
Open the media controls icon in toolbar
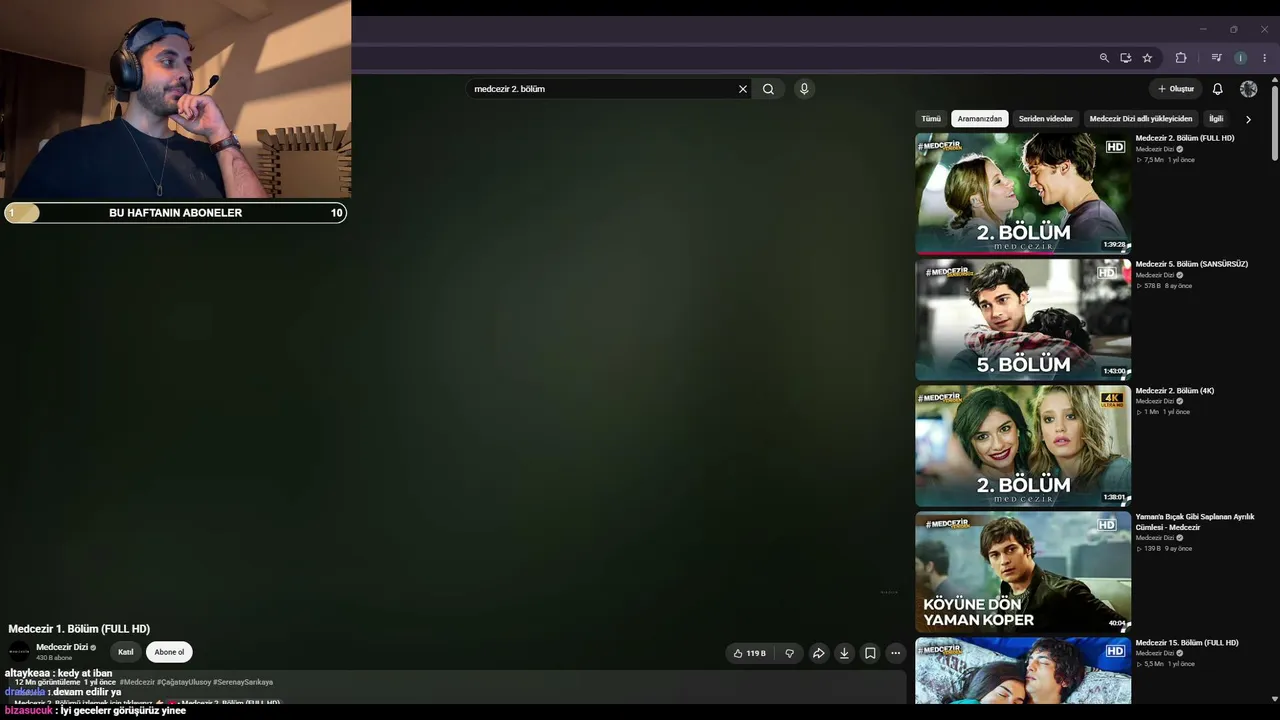point(1217,58)
